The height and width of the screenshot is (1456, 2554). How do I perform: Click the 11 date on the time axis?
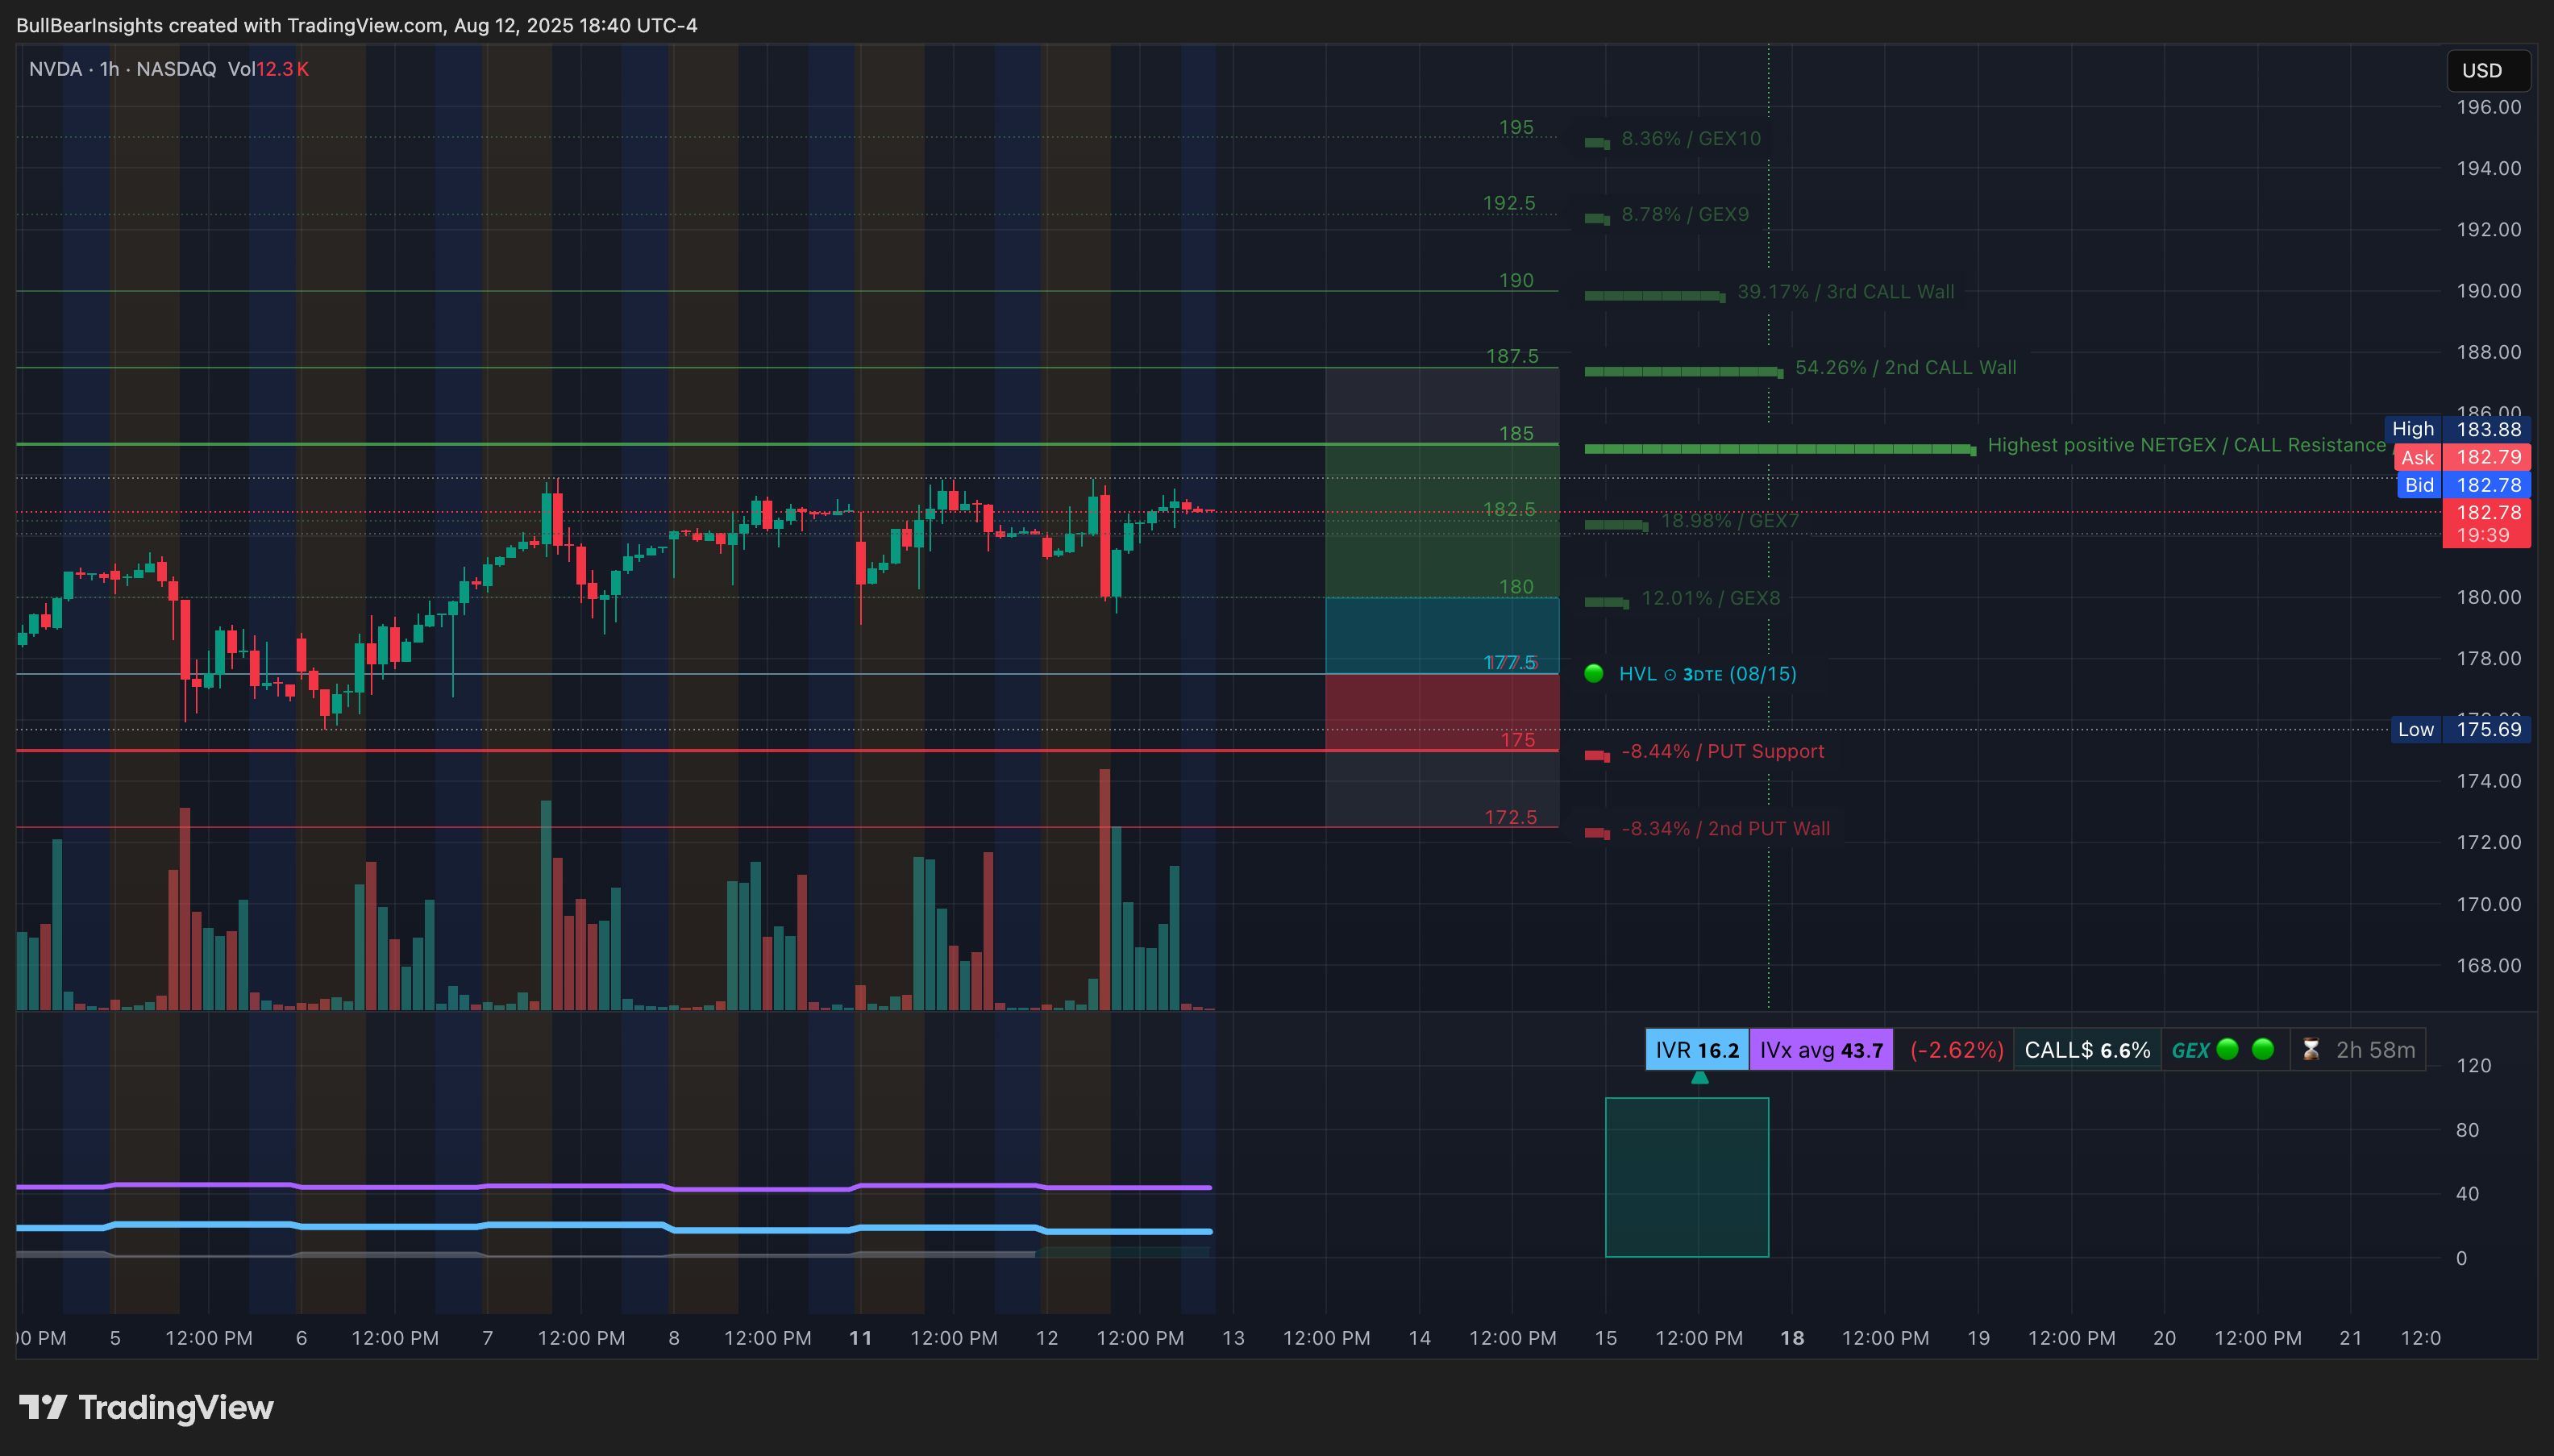pos(860,1338)
